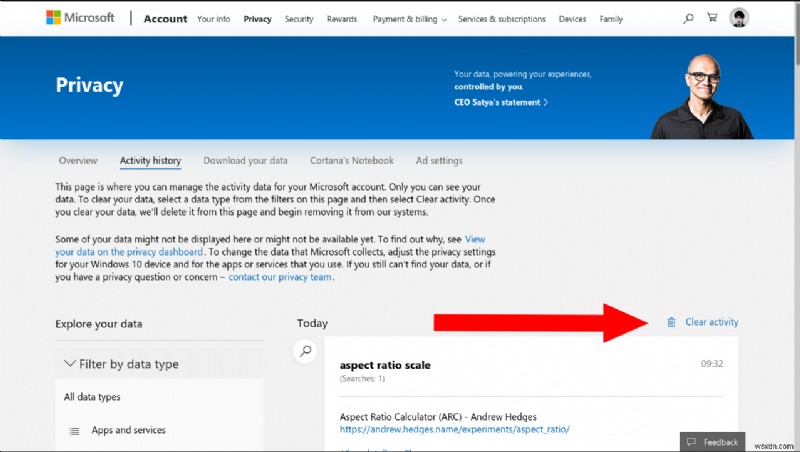The width and height of the screenshot is (800, 452).
Task: Open the Cortana's Notebook tab
Action: coord(352,160)
